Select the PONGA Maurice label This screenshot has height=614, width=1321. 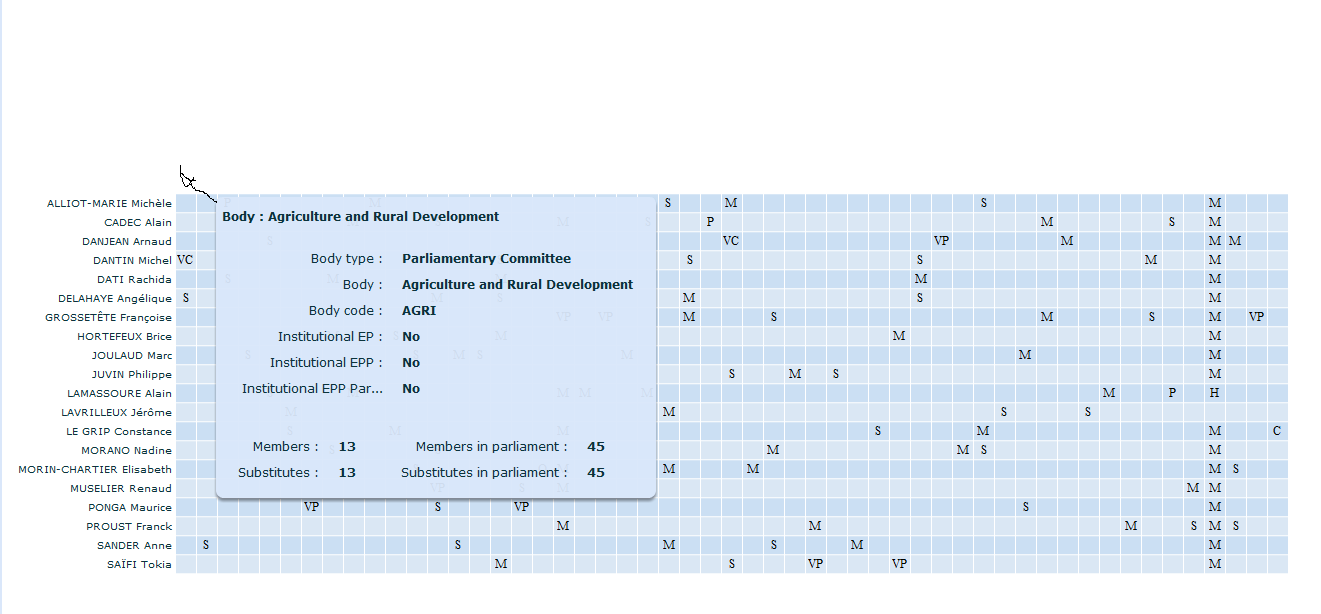pyautogui.click(x=130, y=507)
